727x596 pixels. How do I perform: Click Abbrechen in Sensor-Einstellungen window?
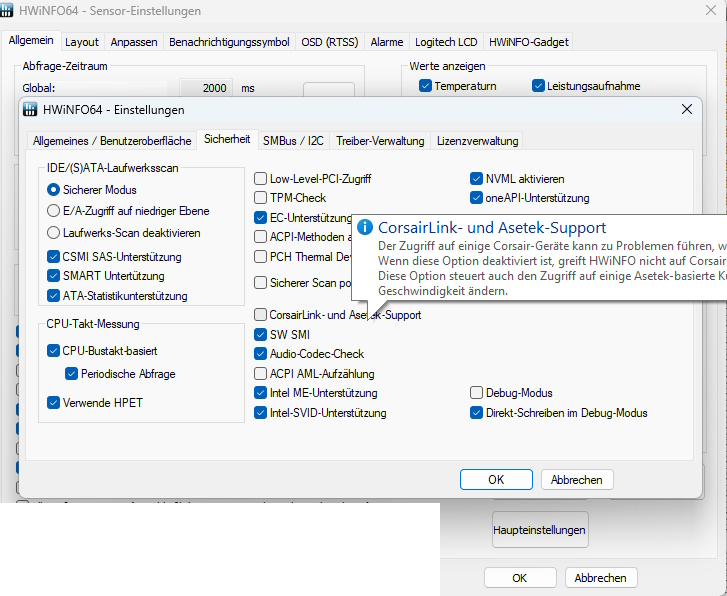click(600, 578)
